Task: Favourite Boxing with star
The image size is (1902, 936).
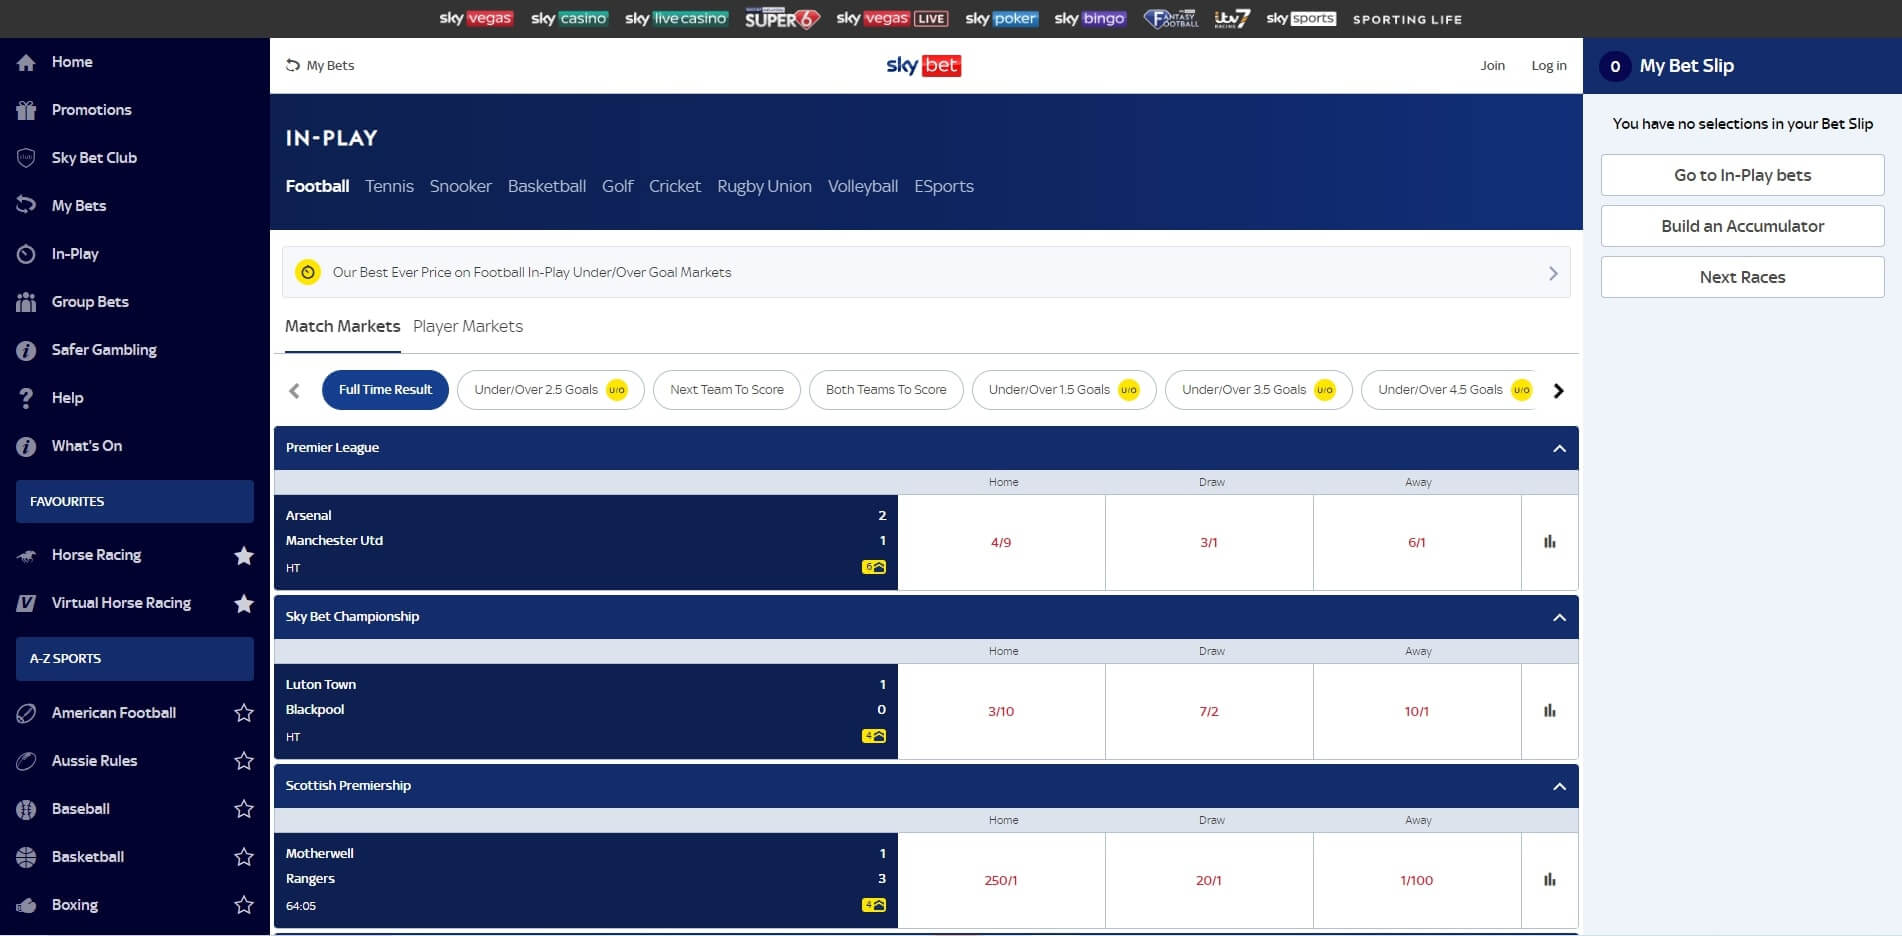Action: pos(243,905)
